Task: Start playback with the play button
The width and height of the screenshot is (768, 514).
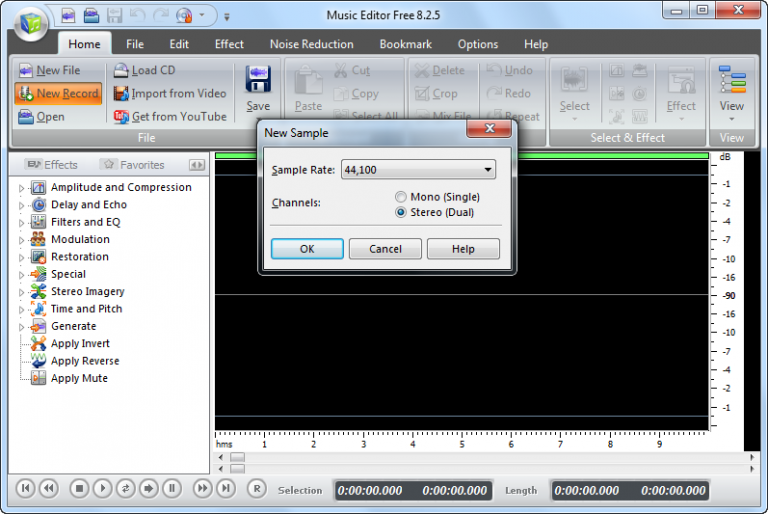Action: (x=102, y=488)
